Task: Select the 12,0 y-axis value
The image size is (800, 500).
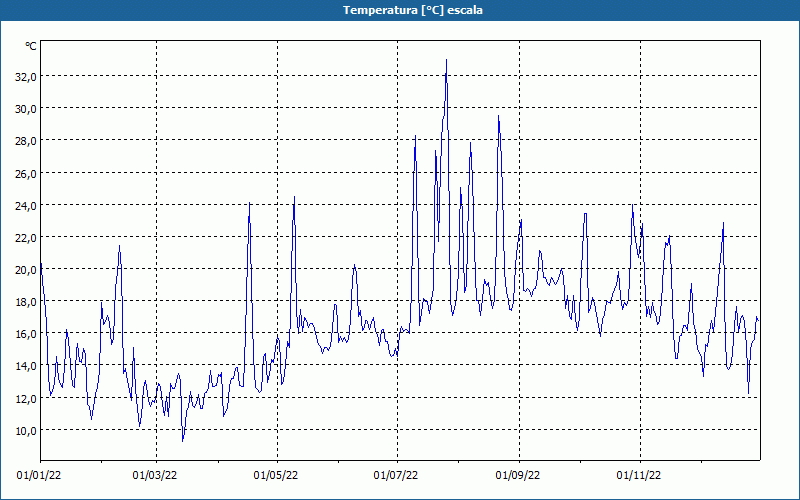Action: point(26,398)
